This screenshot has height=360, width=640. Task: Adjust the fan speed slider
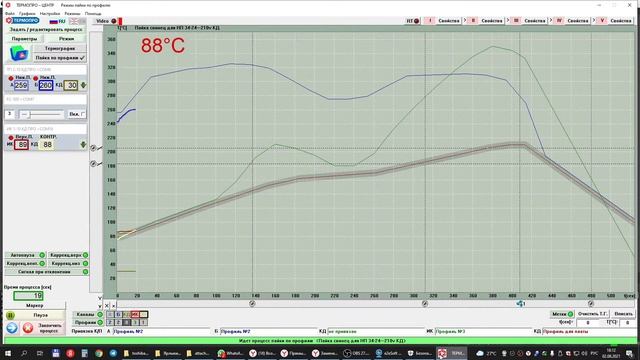tap(41, 115)
